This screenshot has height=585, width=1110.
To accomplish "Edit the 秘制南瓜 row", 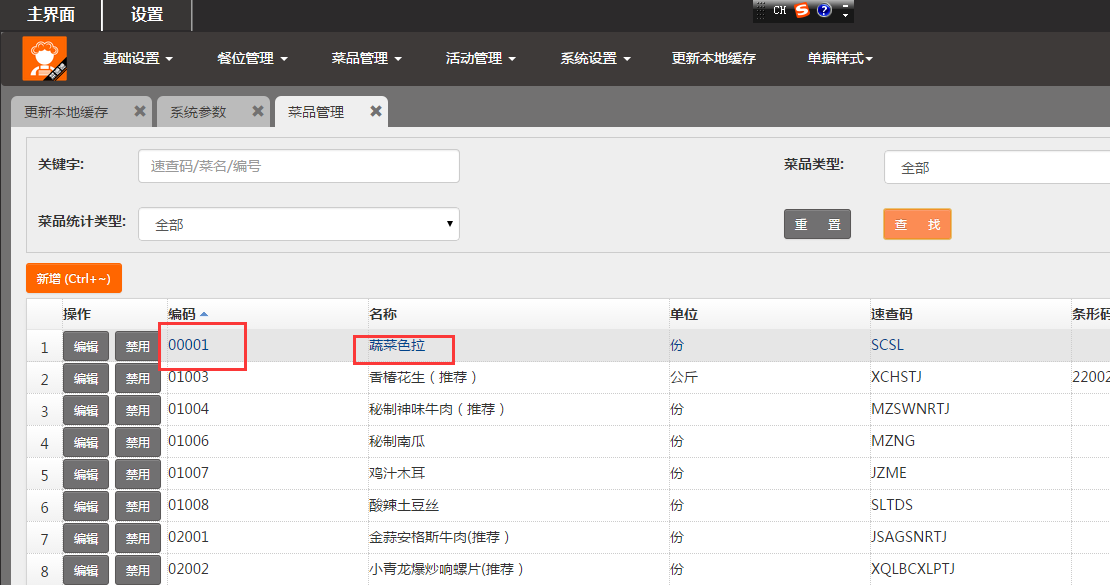I will click(86, 442).
